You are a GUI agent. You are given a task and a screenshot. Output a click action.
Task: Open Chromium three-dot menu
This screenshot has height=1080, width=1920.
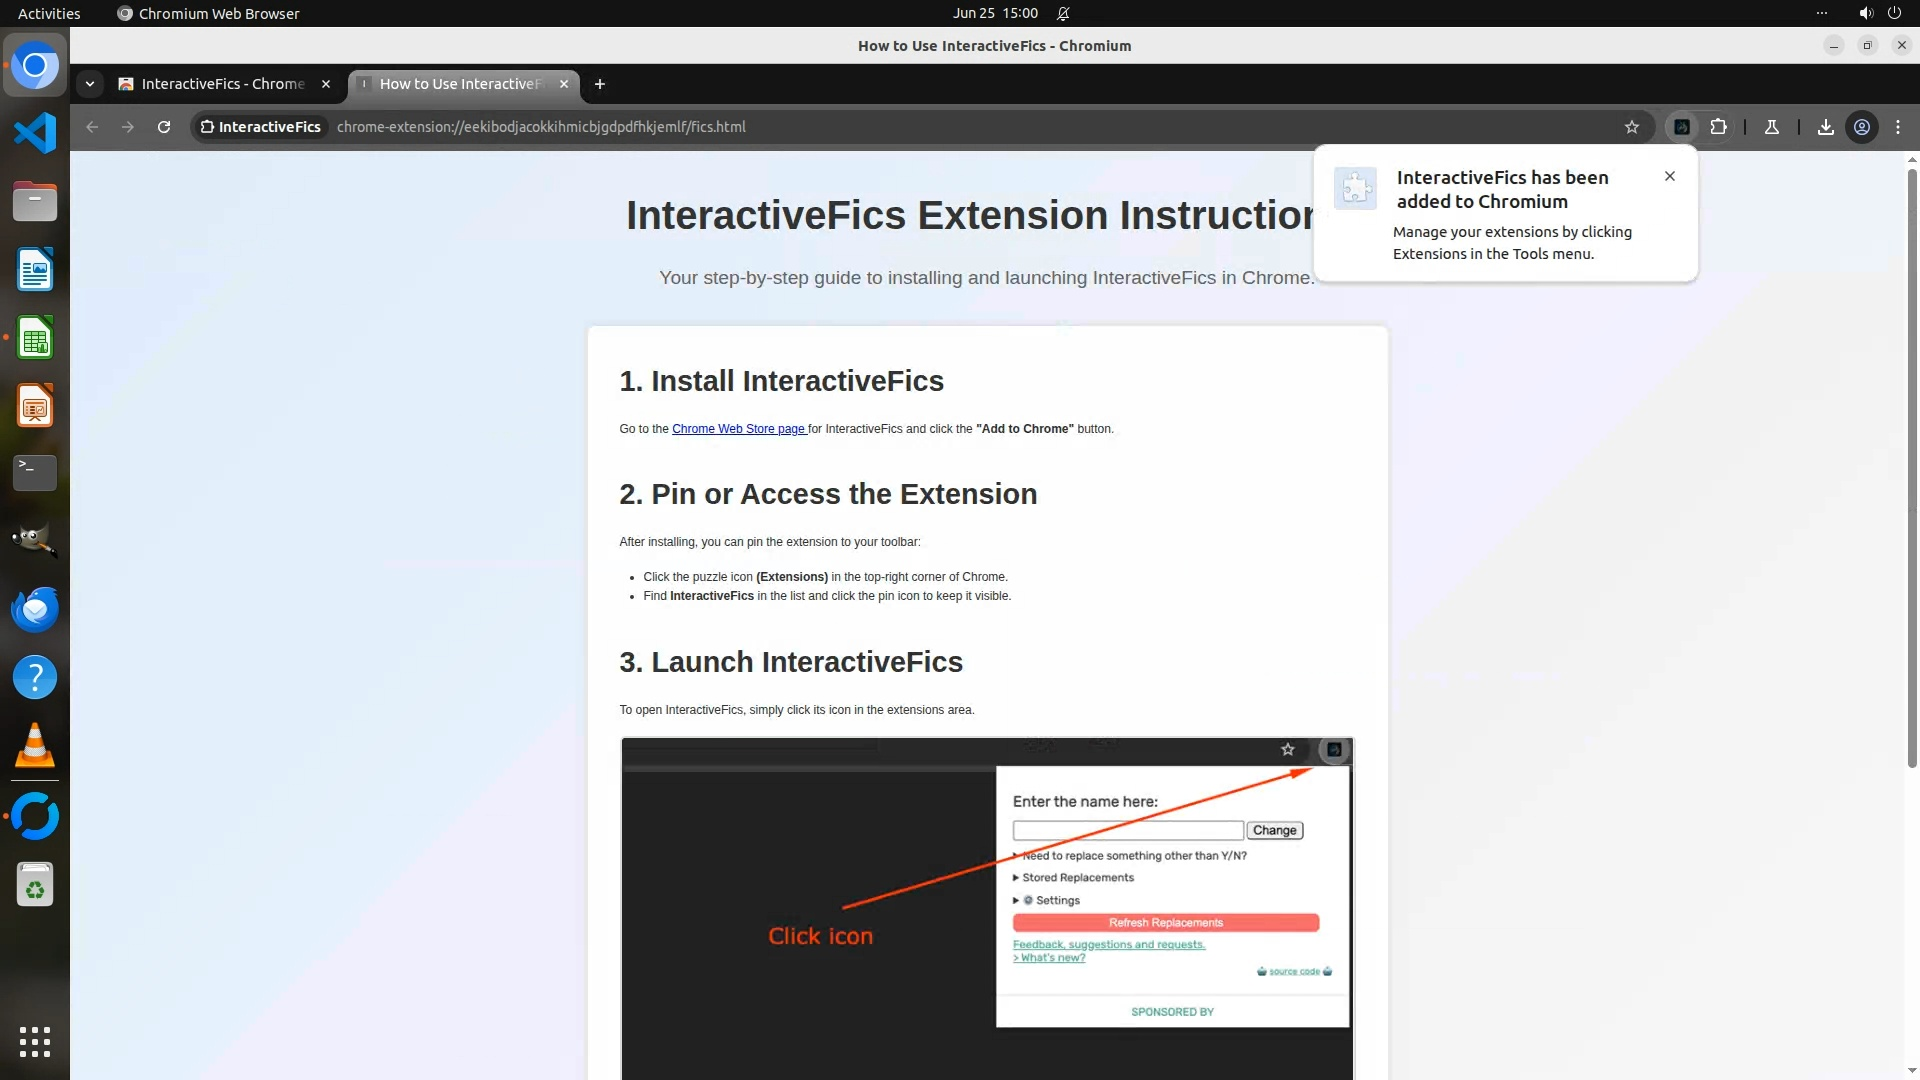point(1898,127)
